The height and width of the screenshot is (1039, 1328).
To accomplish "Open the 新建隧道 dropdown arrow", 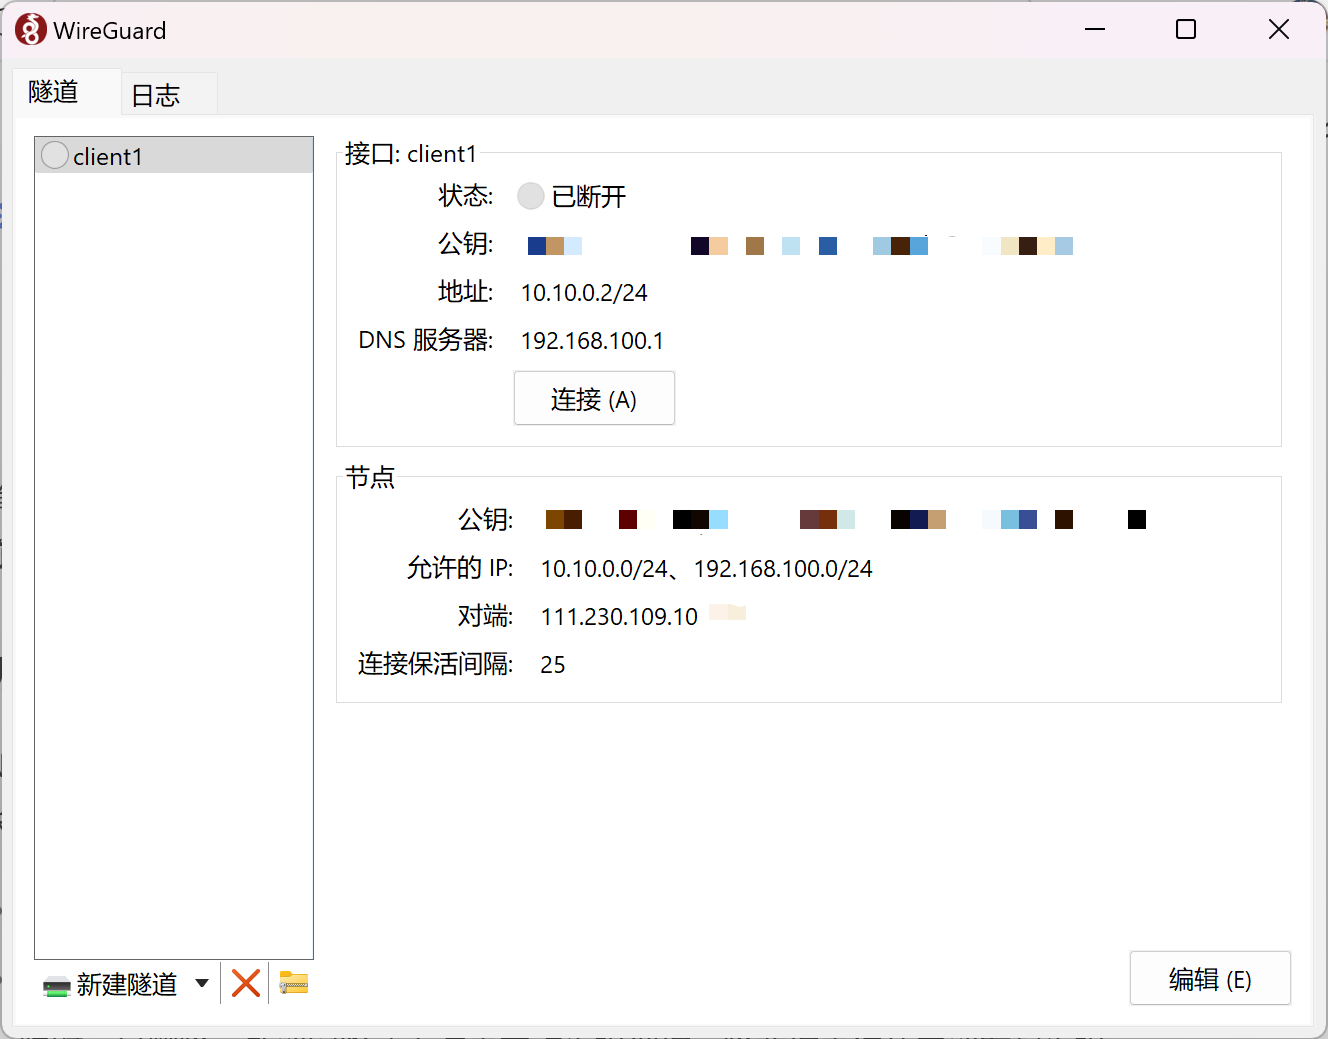I will point(202,983).
